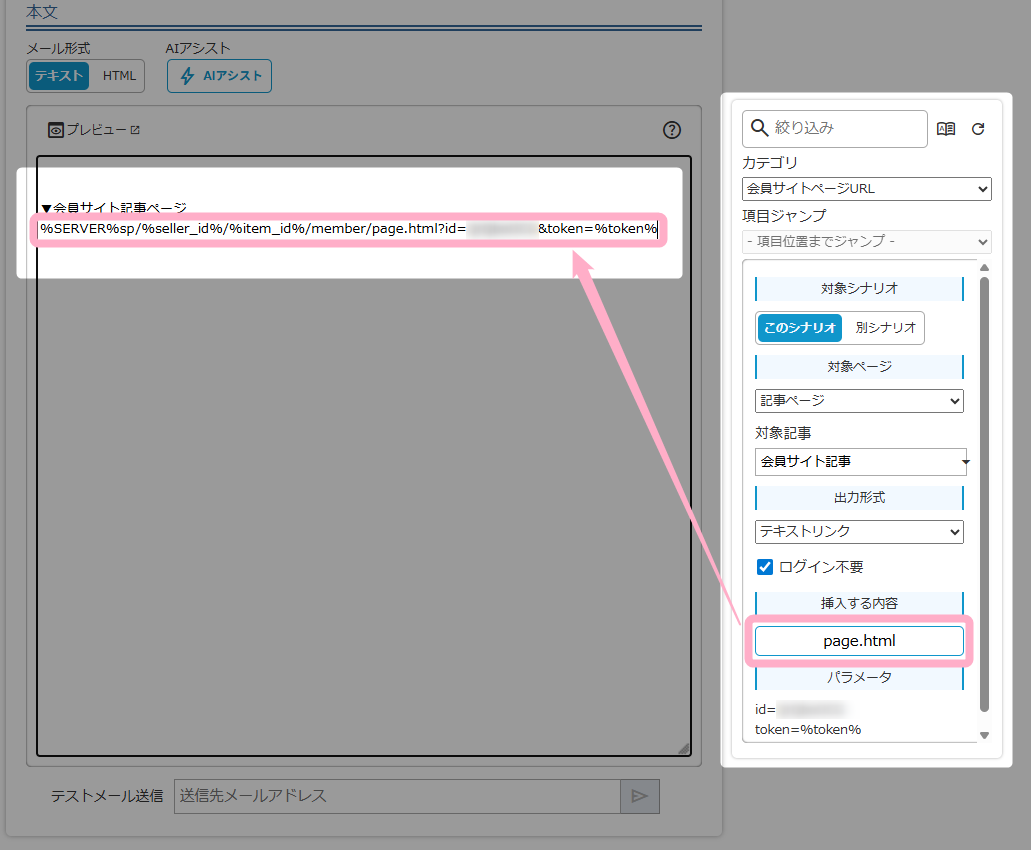Image resolution: width=1031 pixels, height=850 pixels.
Task: Switch mail format to HTML
Action: [x=119, y=76]
